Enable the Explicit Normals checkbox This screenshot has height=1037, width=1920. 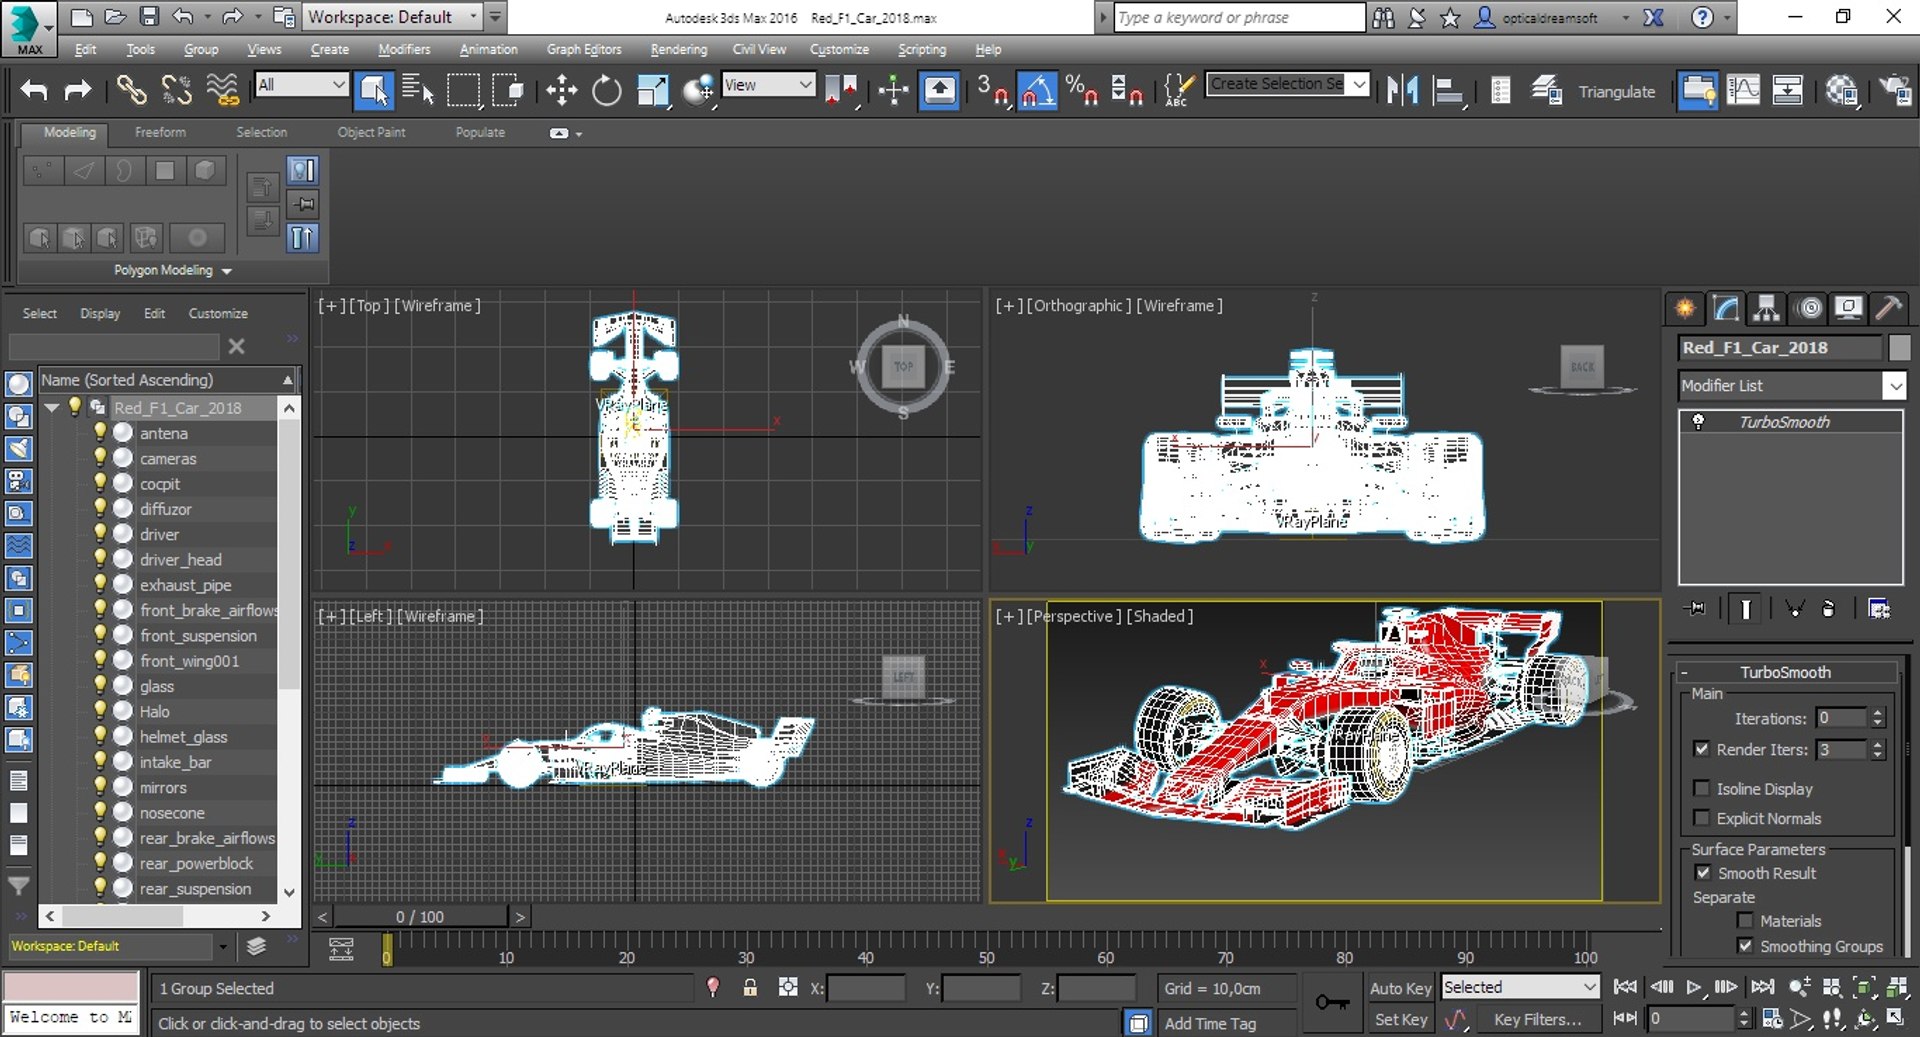pyautogui.click(x=1702, y=818)
